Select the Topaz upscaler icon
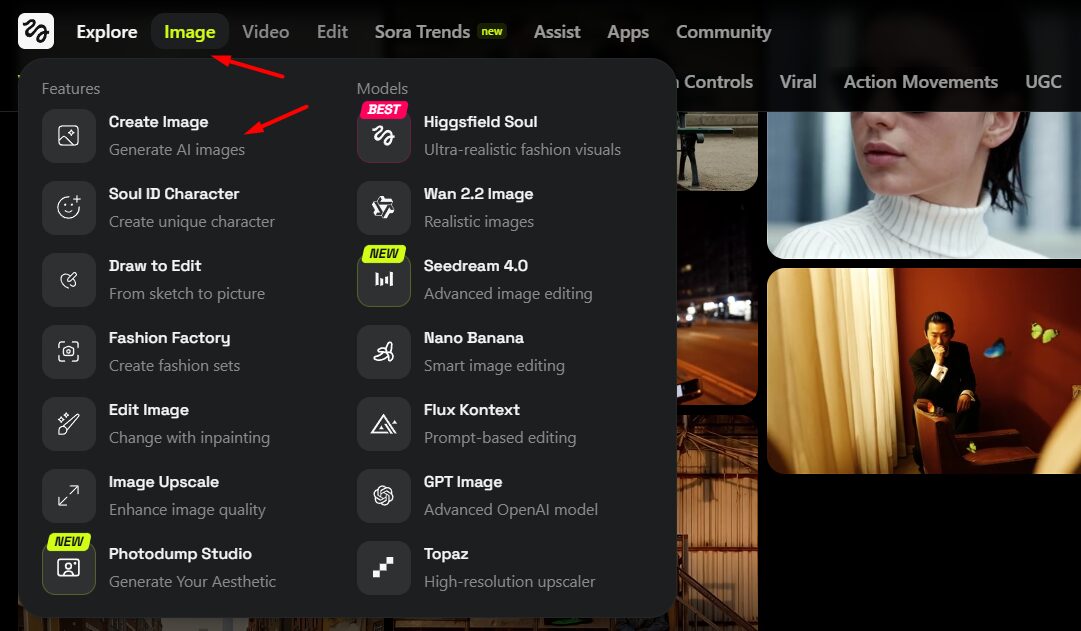 click(x=384, y=568)
